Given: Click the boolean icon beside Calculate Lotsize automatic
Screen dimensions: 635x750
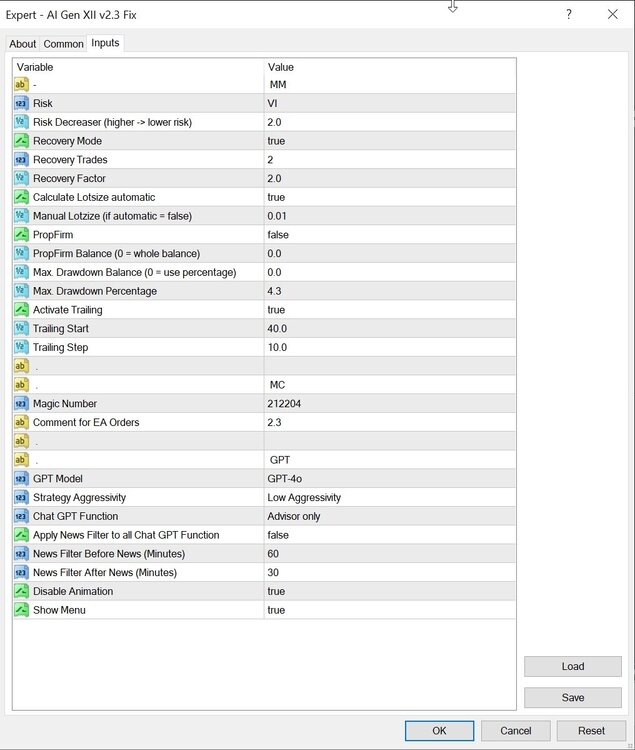Looking at the screenshot, I should (21, 197).
